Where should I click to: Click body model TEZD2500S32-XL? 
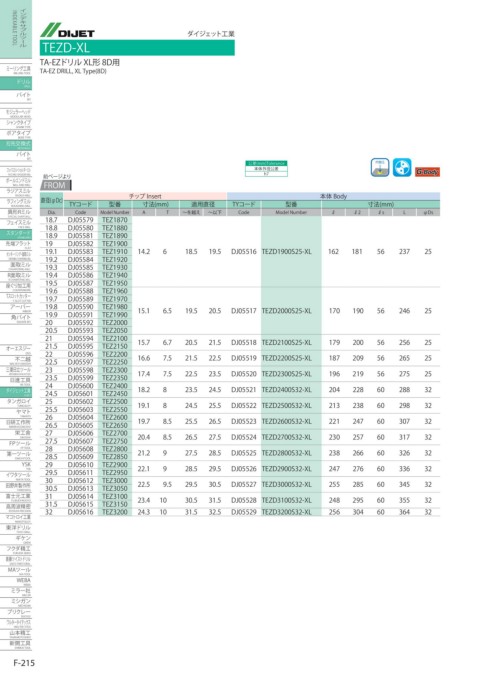pos(287,406)
